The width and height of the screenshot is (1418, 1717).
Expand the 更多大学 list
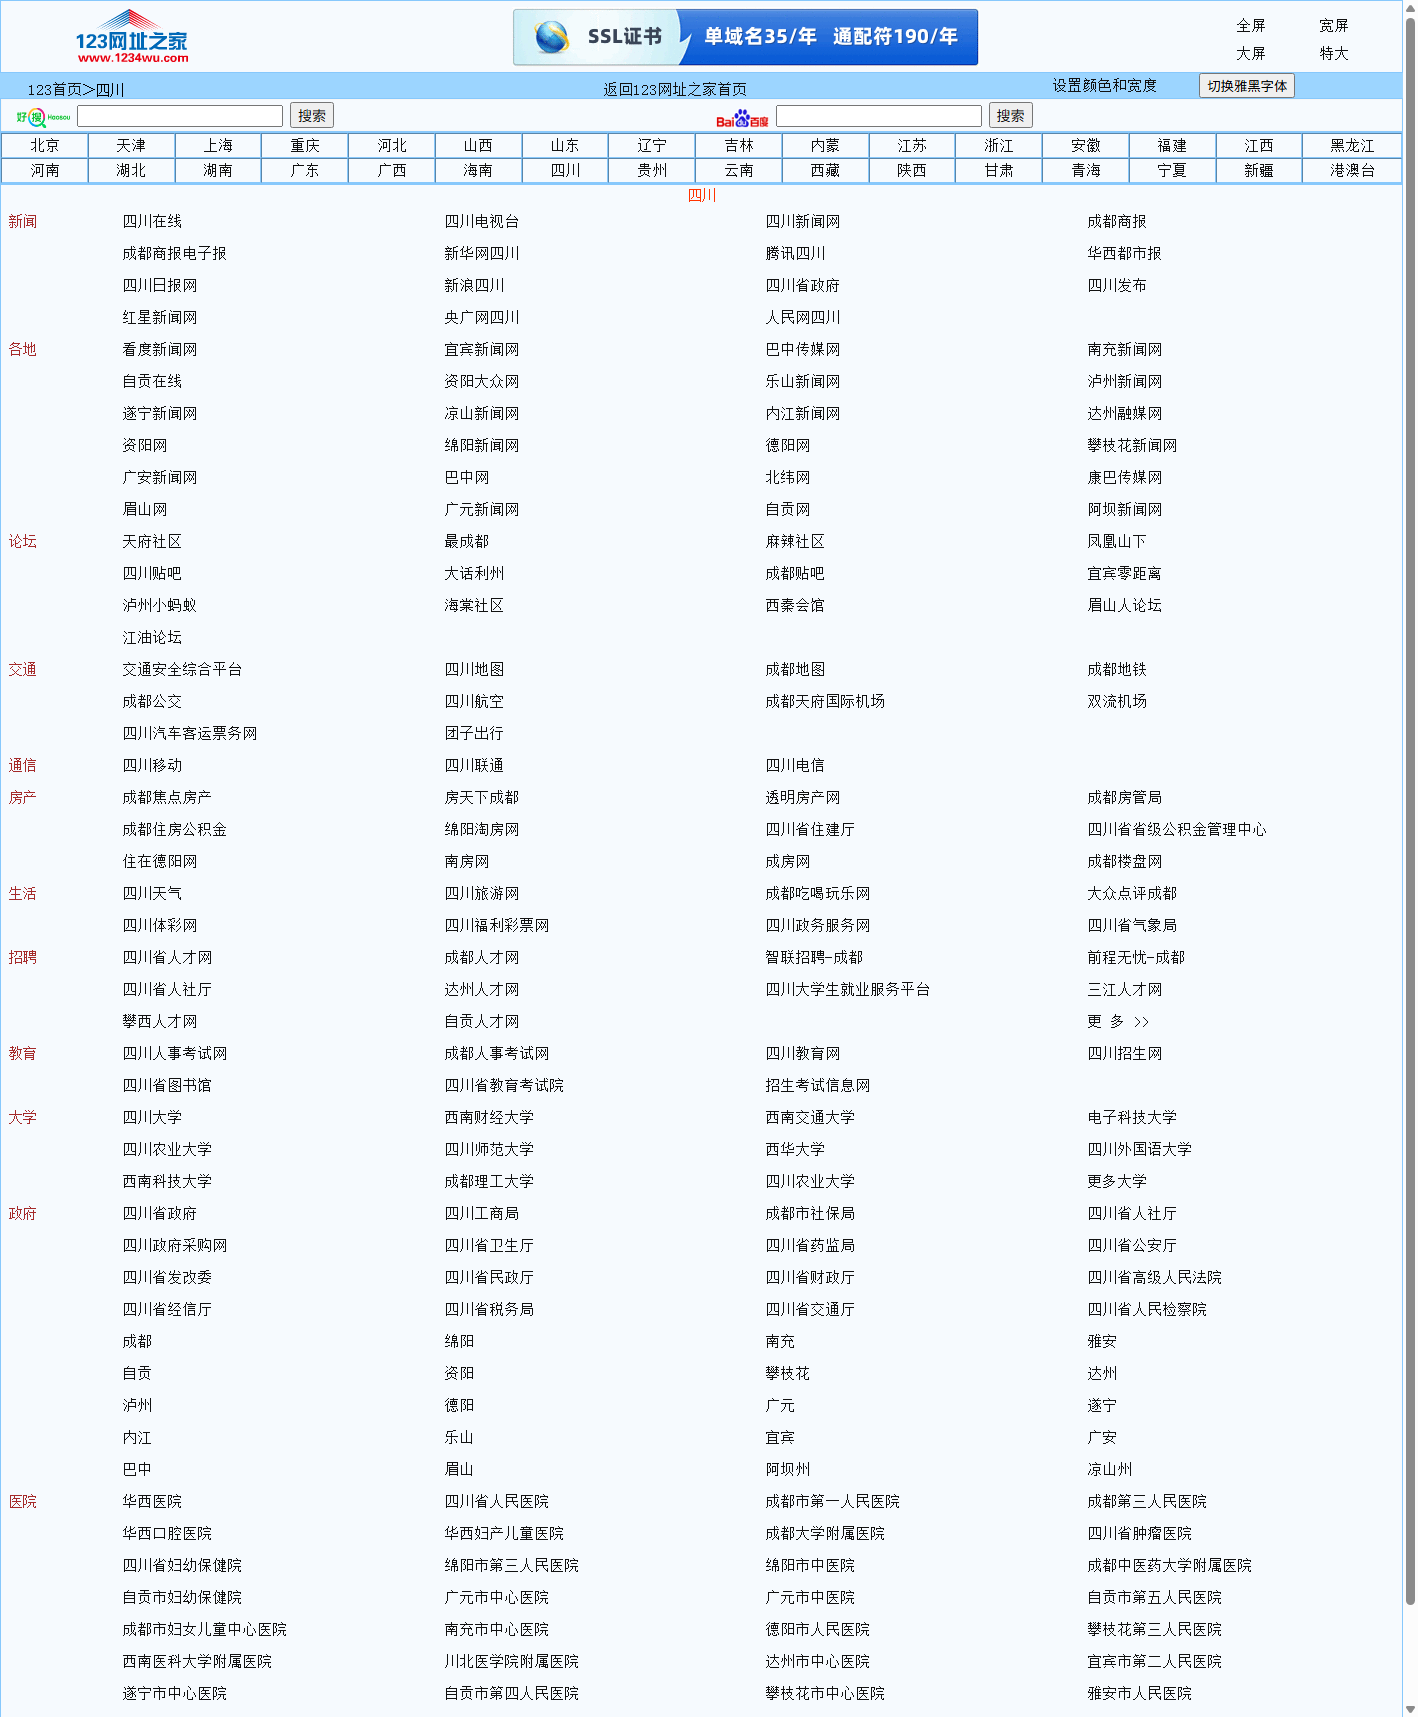click(x=1117, y=1182)
